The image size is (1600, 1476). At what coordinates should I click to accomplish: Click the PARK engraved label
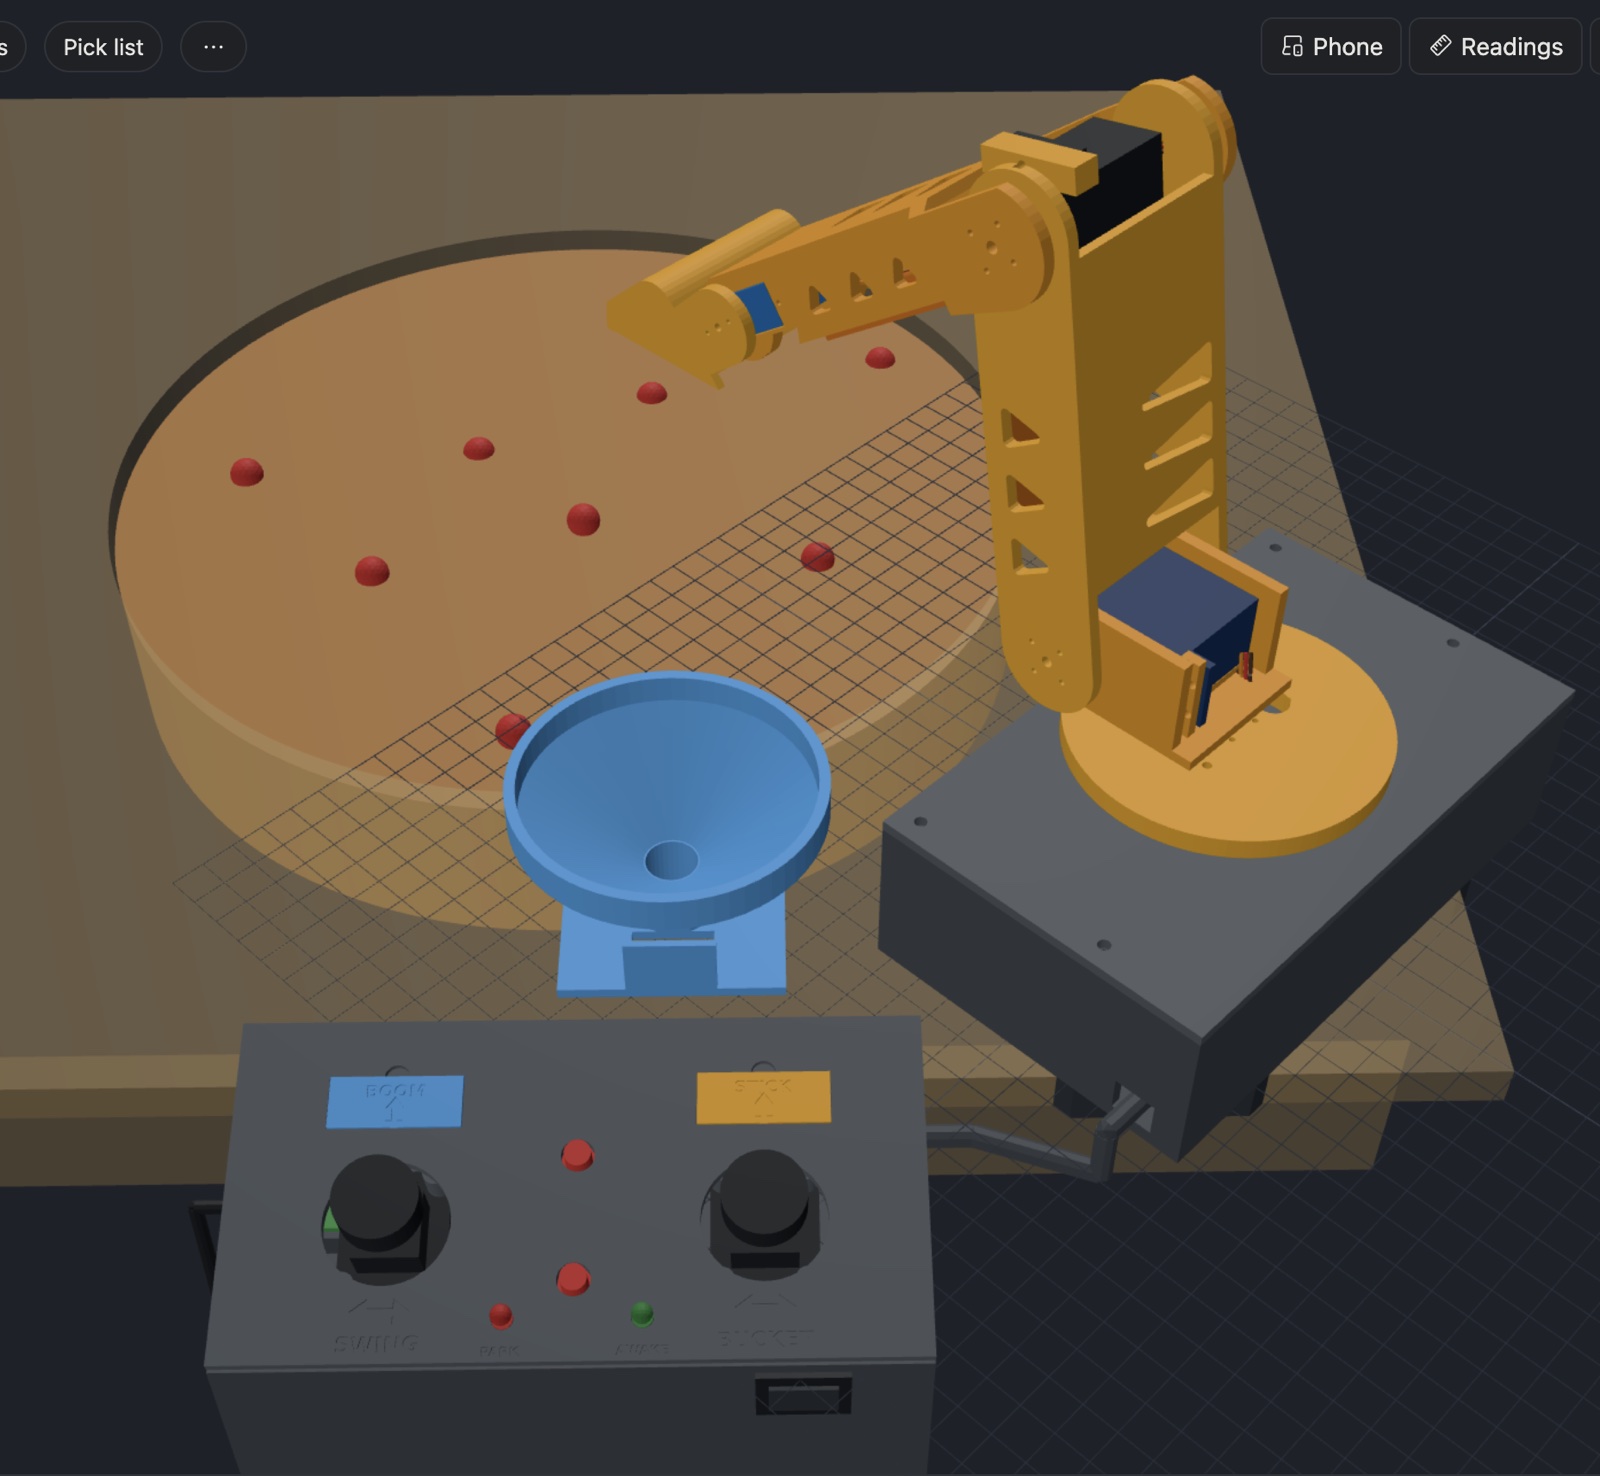point(498,1350)
